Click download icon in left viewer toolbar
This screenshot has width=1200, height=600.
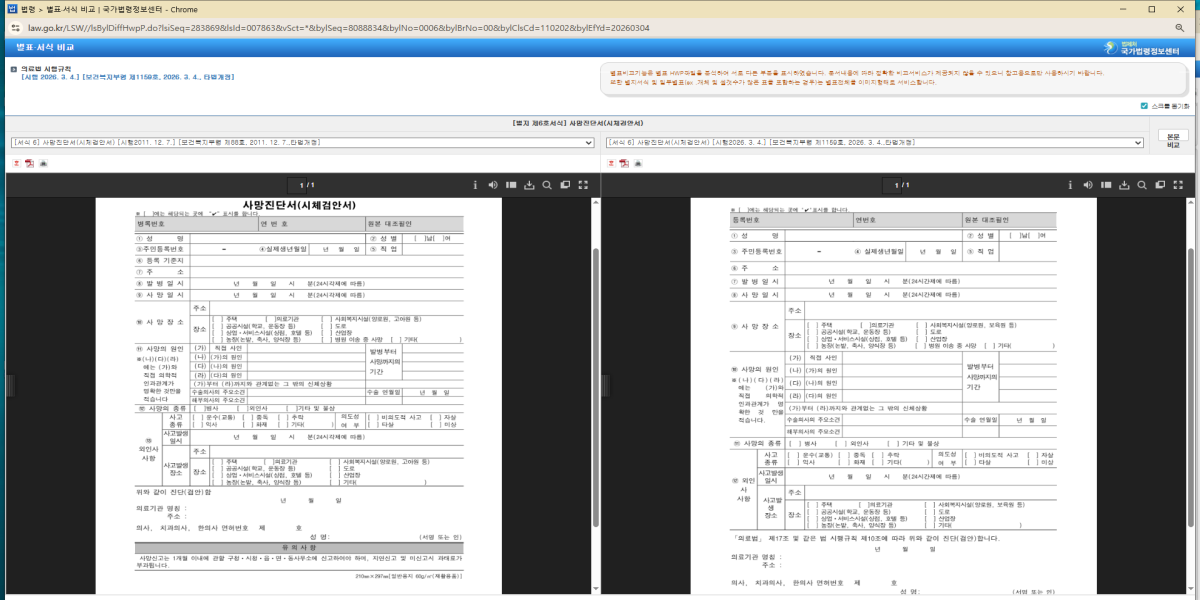(529, 185)
